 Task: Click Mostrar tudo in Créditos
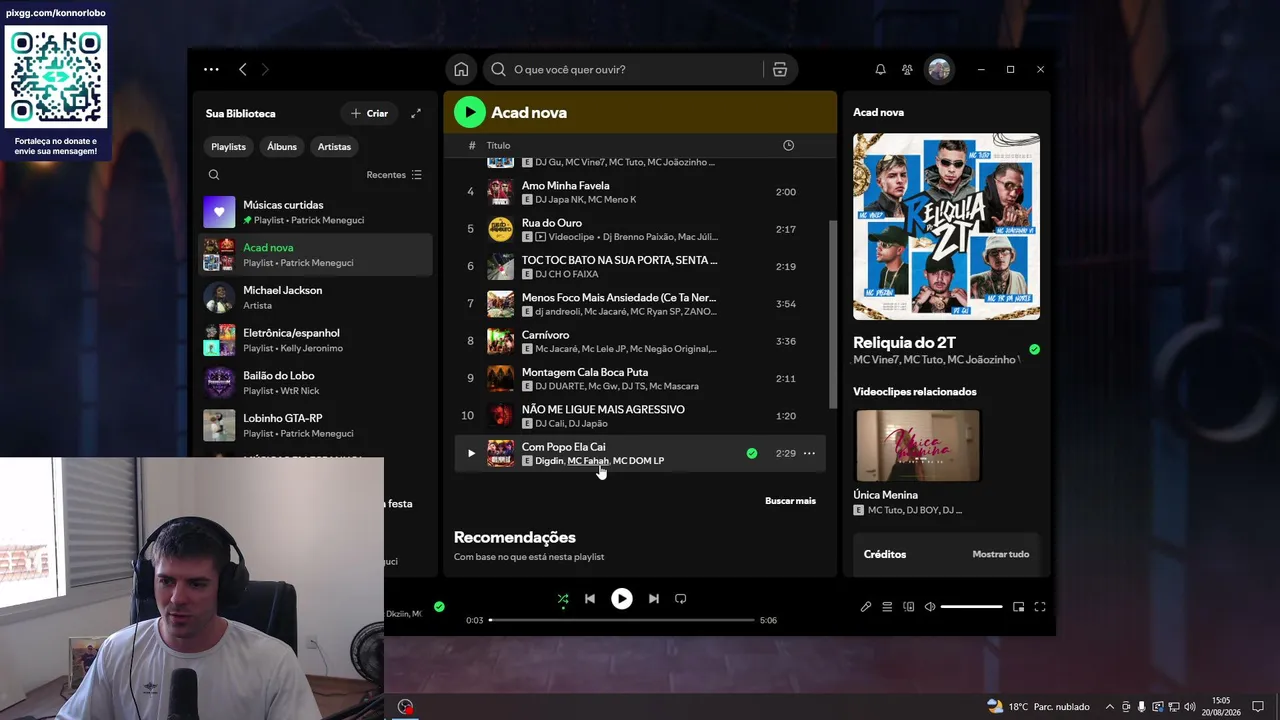coord(1000,554)
